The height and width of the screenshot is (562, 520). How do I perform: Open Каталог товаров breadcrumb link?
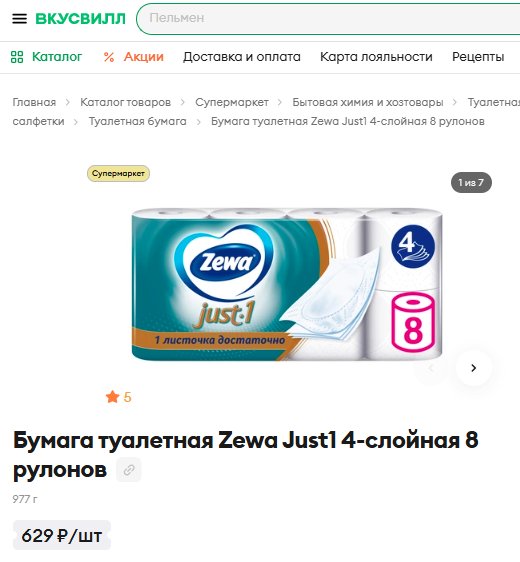tap(125, 102)
